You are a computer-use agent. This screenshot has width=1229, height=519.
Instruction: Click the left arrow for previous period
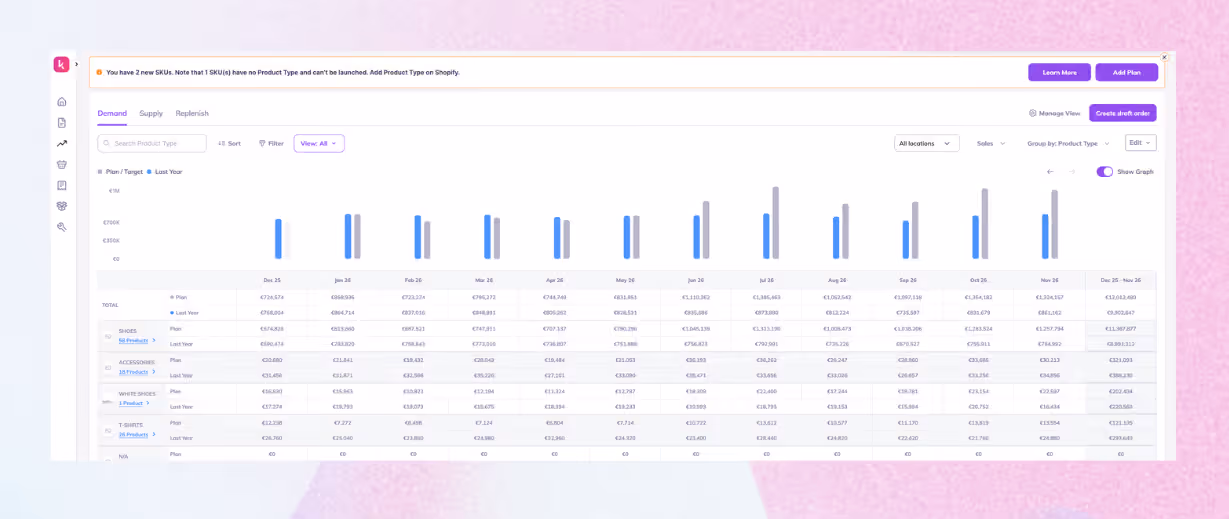[x=1050, y=172]
